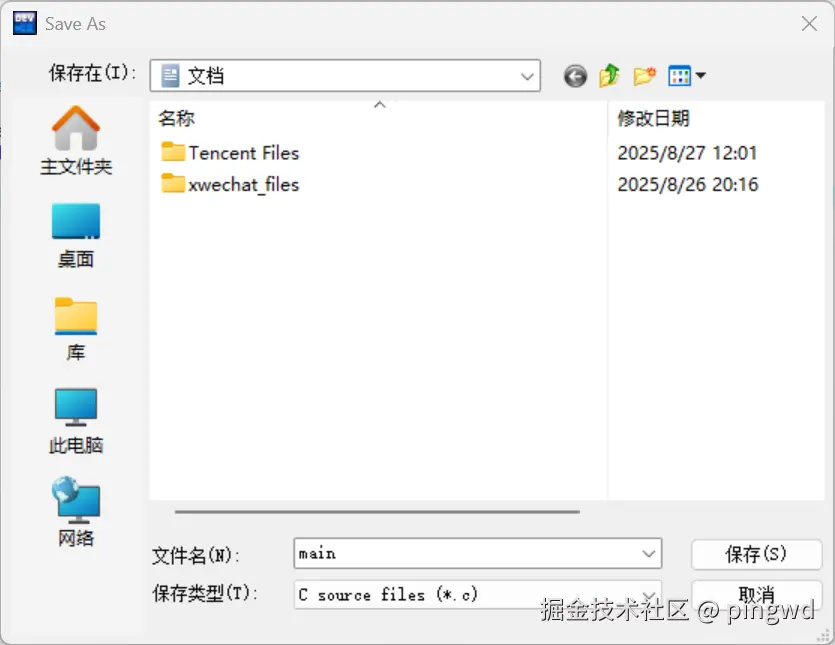Screen dimensions: 835x645
Task: Open 库 from the sidebar
Action: pos(76,329)
